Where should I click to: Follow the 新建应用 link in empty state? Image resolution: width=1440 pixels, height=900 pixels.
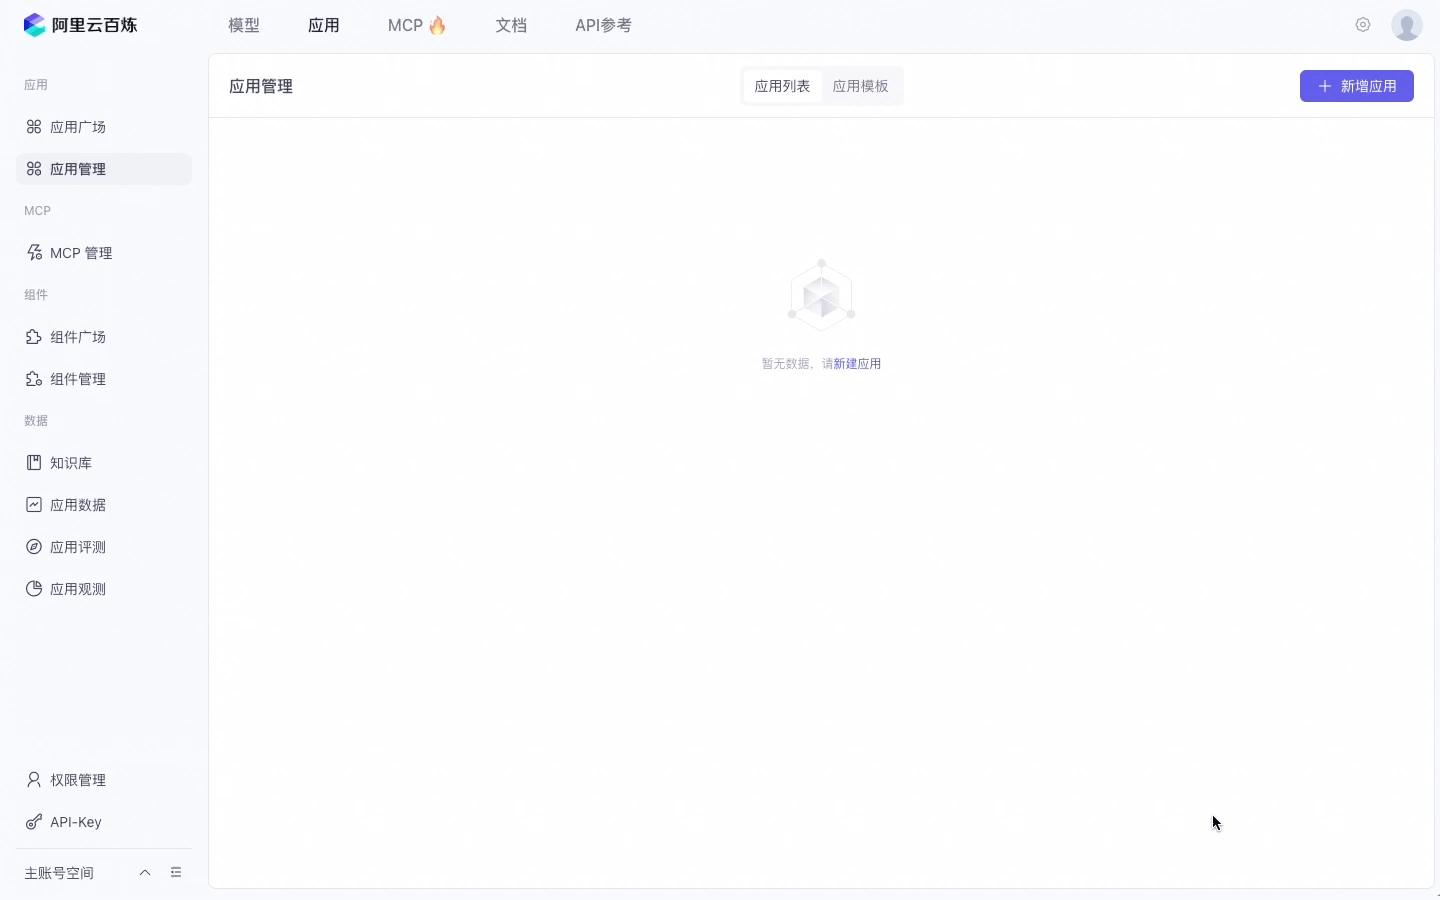point(858,364)
